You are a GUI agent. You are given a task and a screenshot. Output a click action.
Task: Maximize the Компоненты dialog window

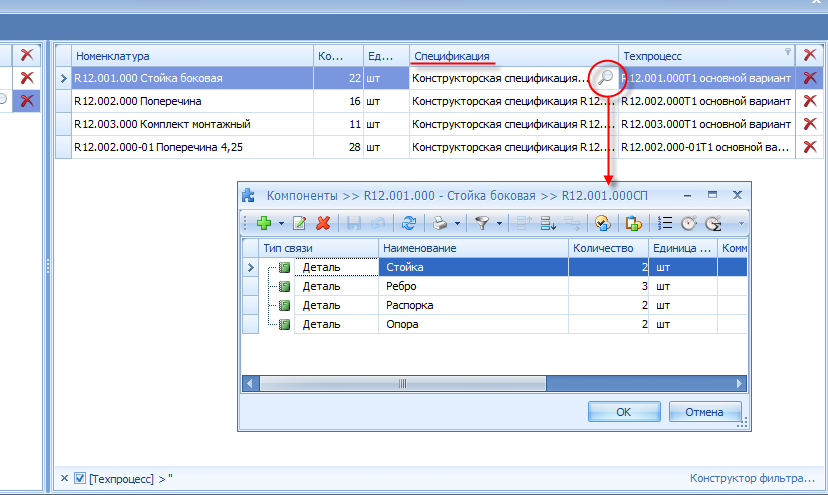pyautogui.click(x=712, y=195)
